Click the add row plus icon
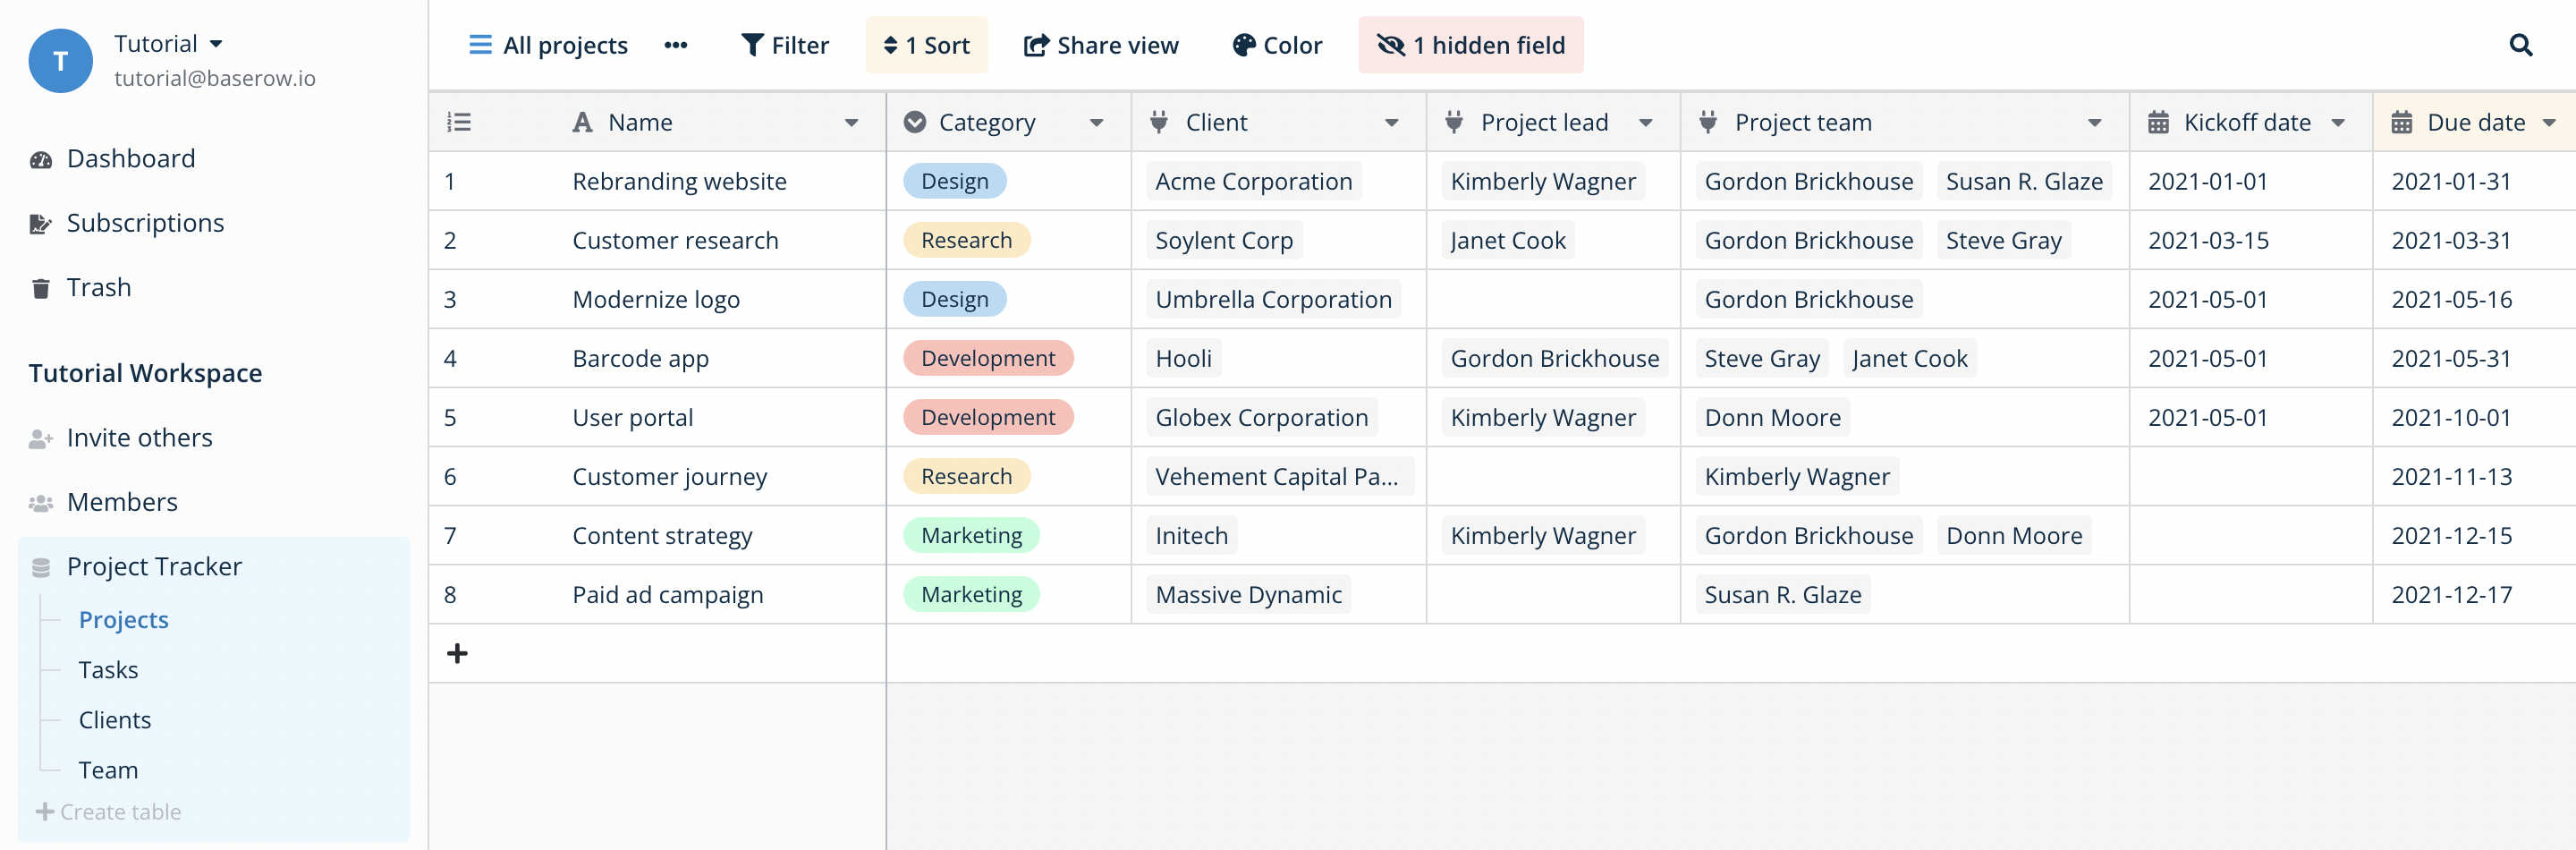 click(457, 654)
